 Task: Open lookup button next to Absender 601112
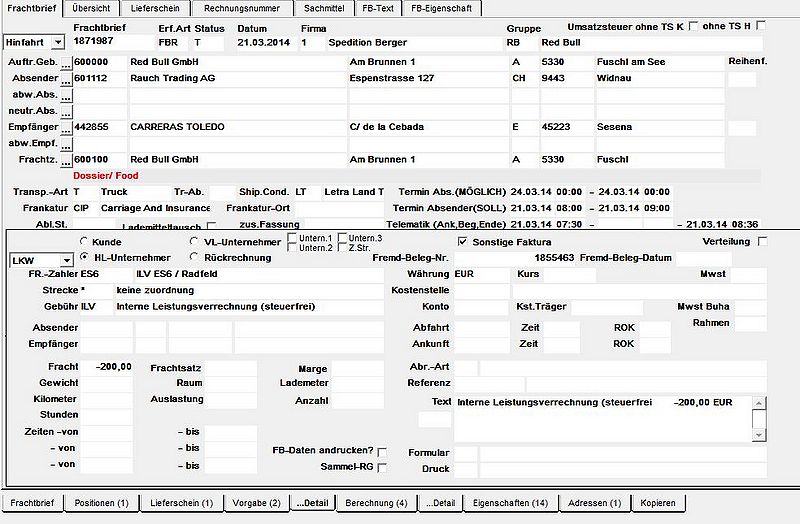click(66, 79)
